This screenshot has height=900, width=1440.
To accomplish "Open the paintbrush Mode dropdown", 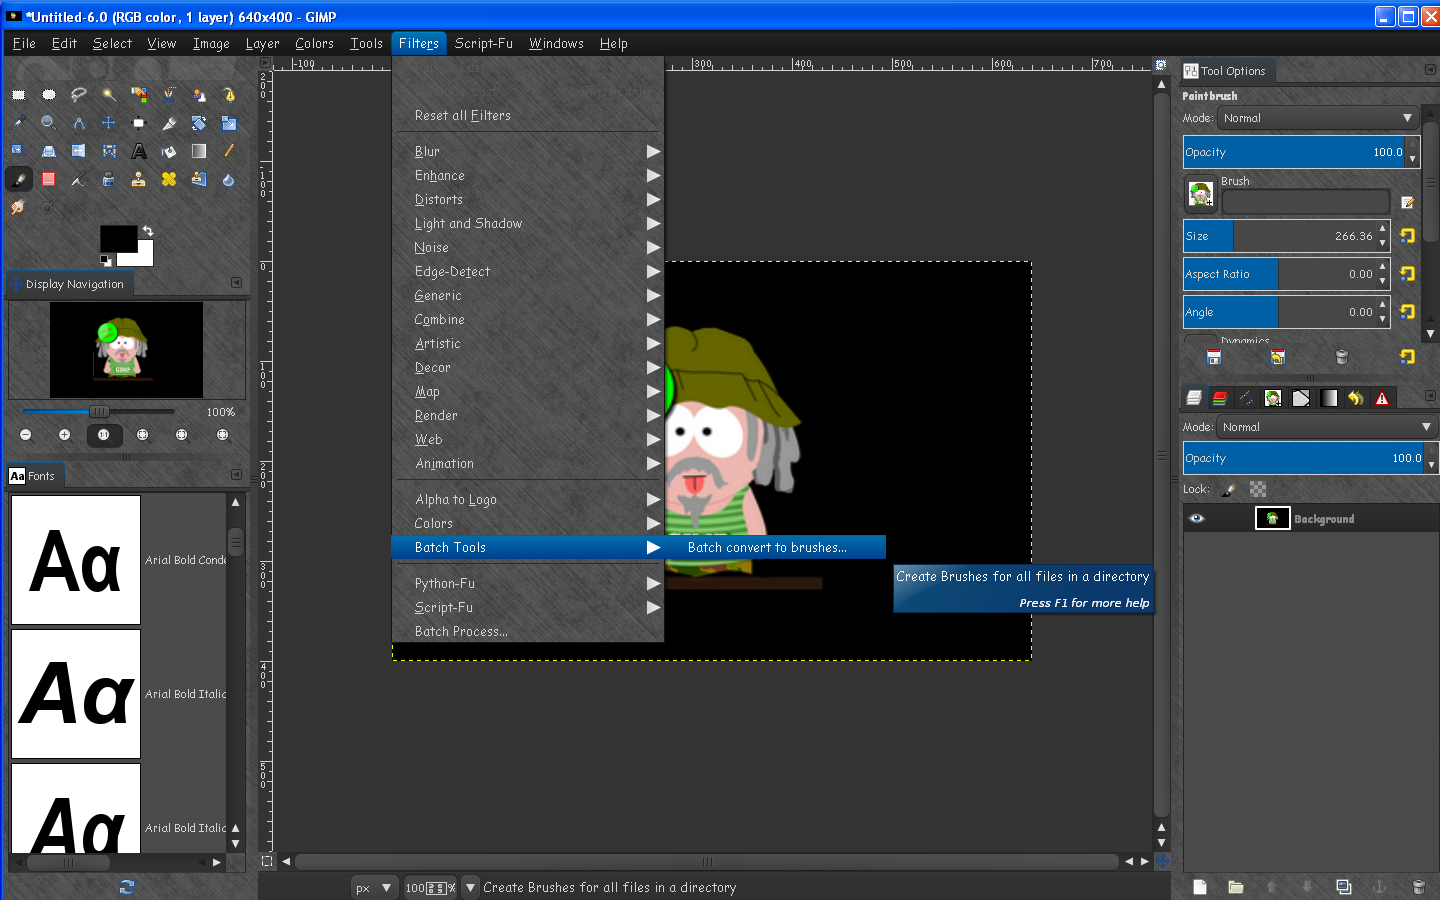I will pyautogui.click(x=1317, y=118).
